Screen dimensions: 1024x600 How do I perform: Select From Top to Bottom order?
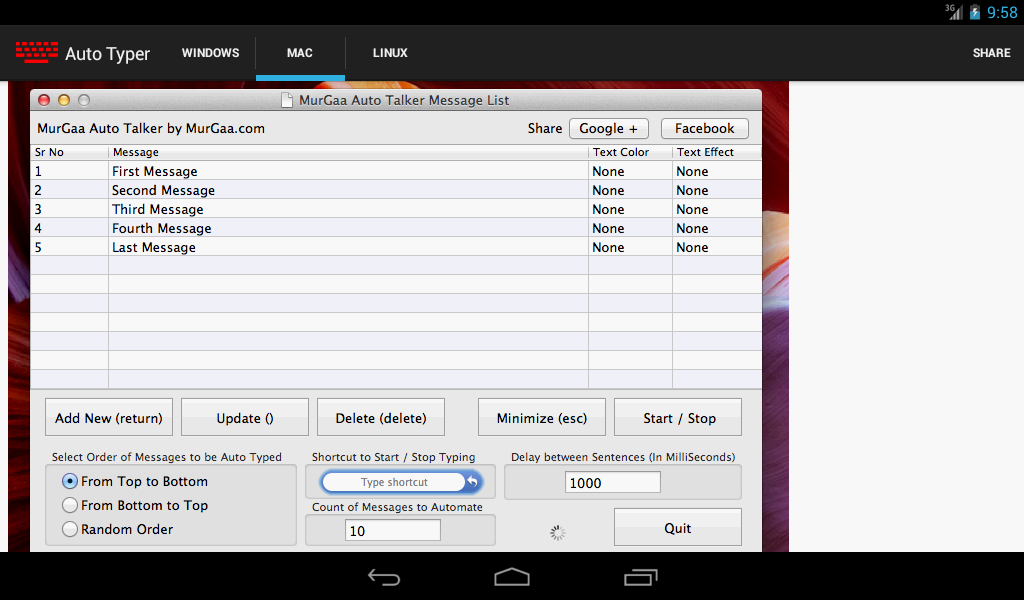(x=70, y=481)
